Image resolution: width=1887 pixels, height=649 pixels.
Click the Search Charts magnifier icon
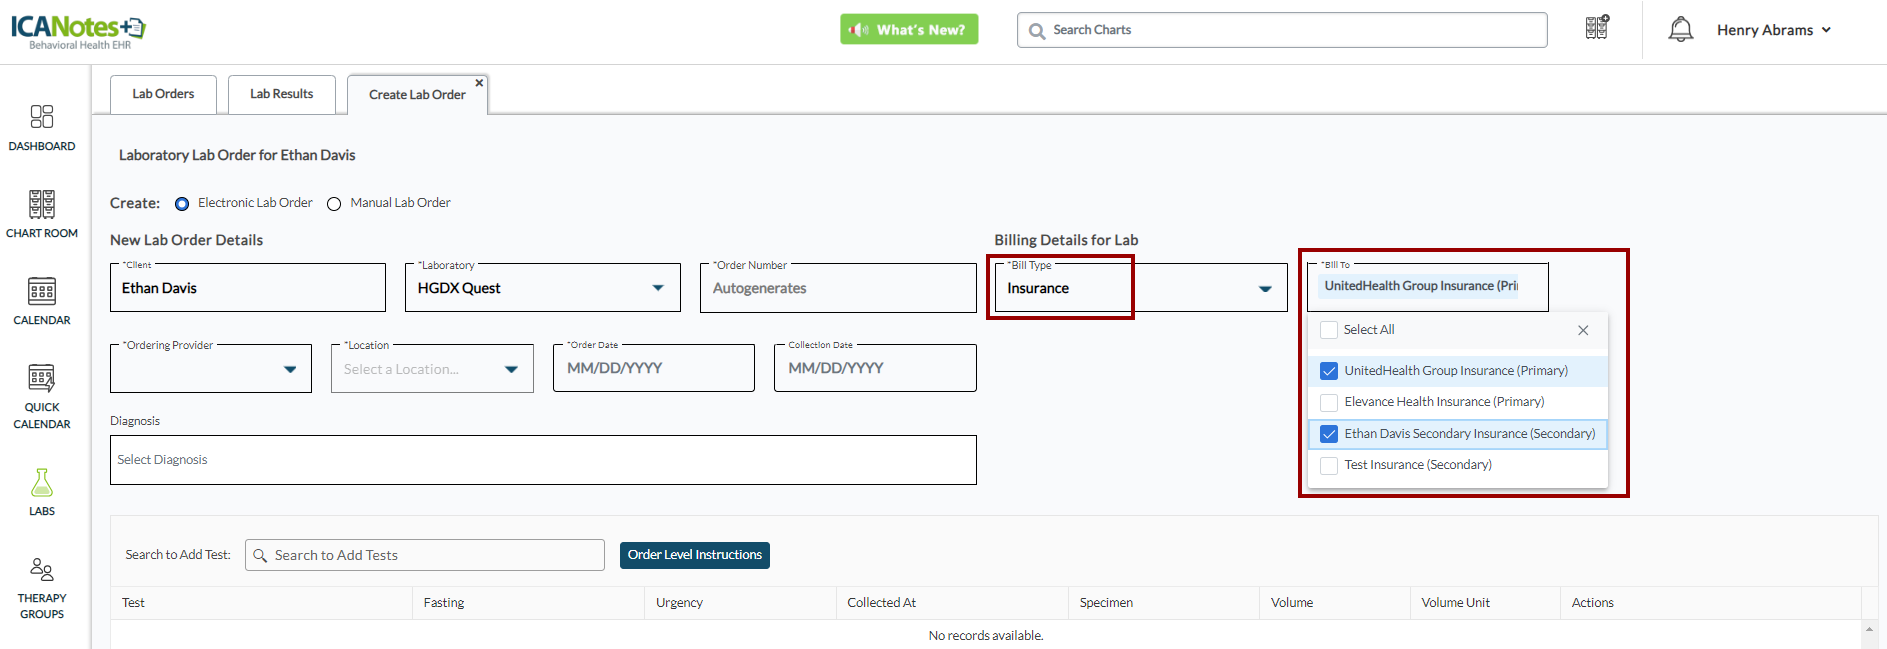[1037, 31]
